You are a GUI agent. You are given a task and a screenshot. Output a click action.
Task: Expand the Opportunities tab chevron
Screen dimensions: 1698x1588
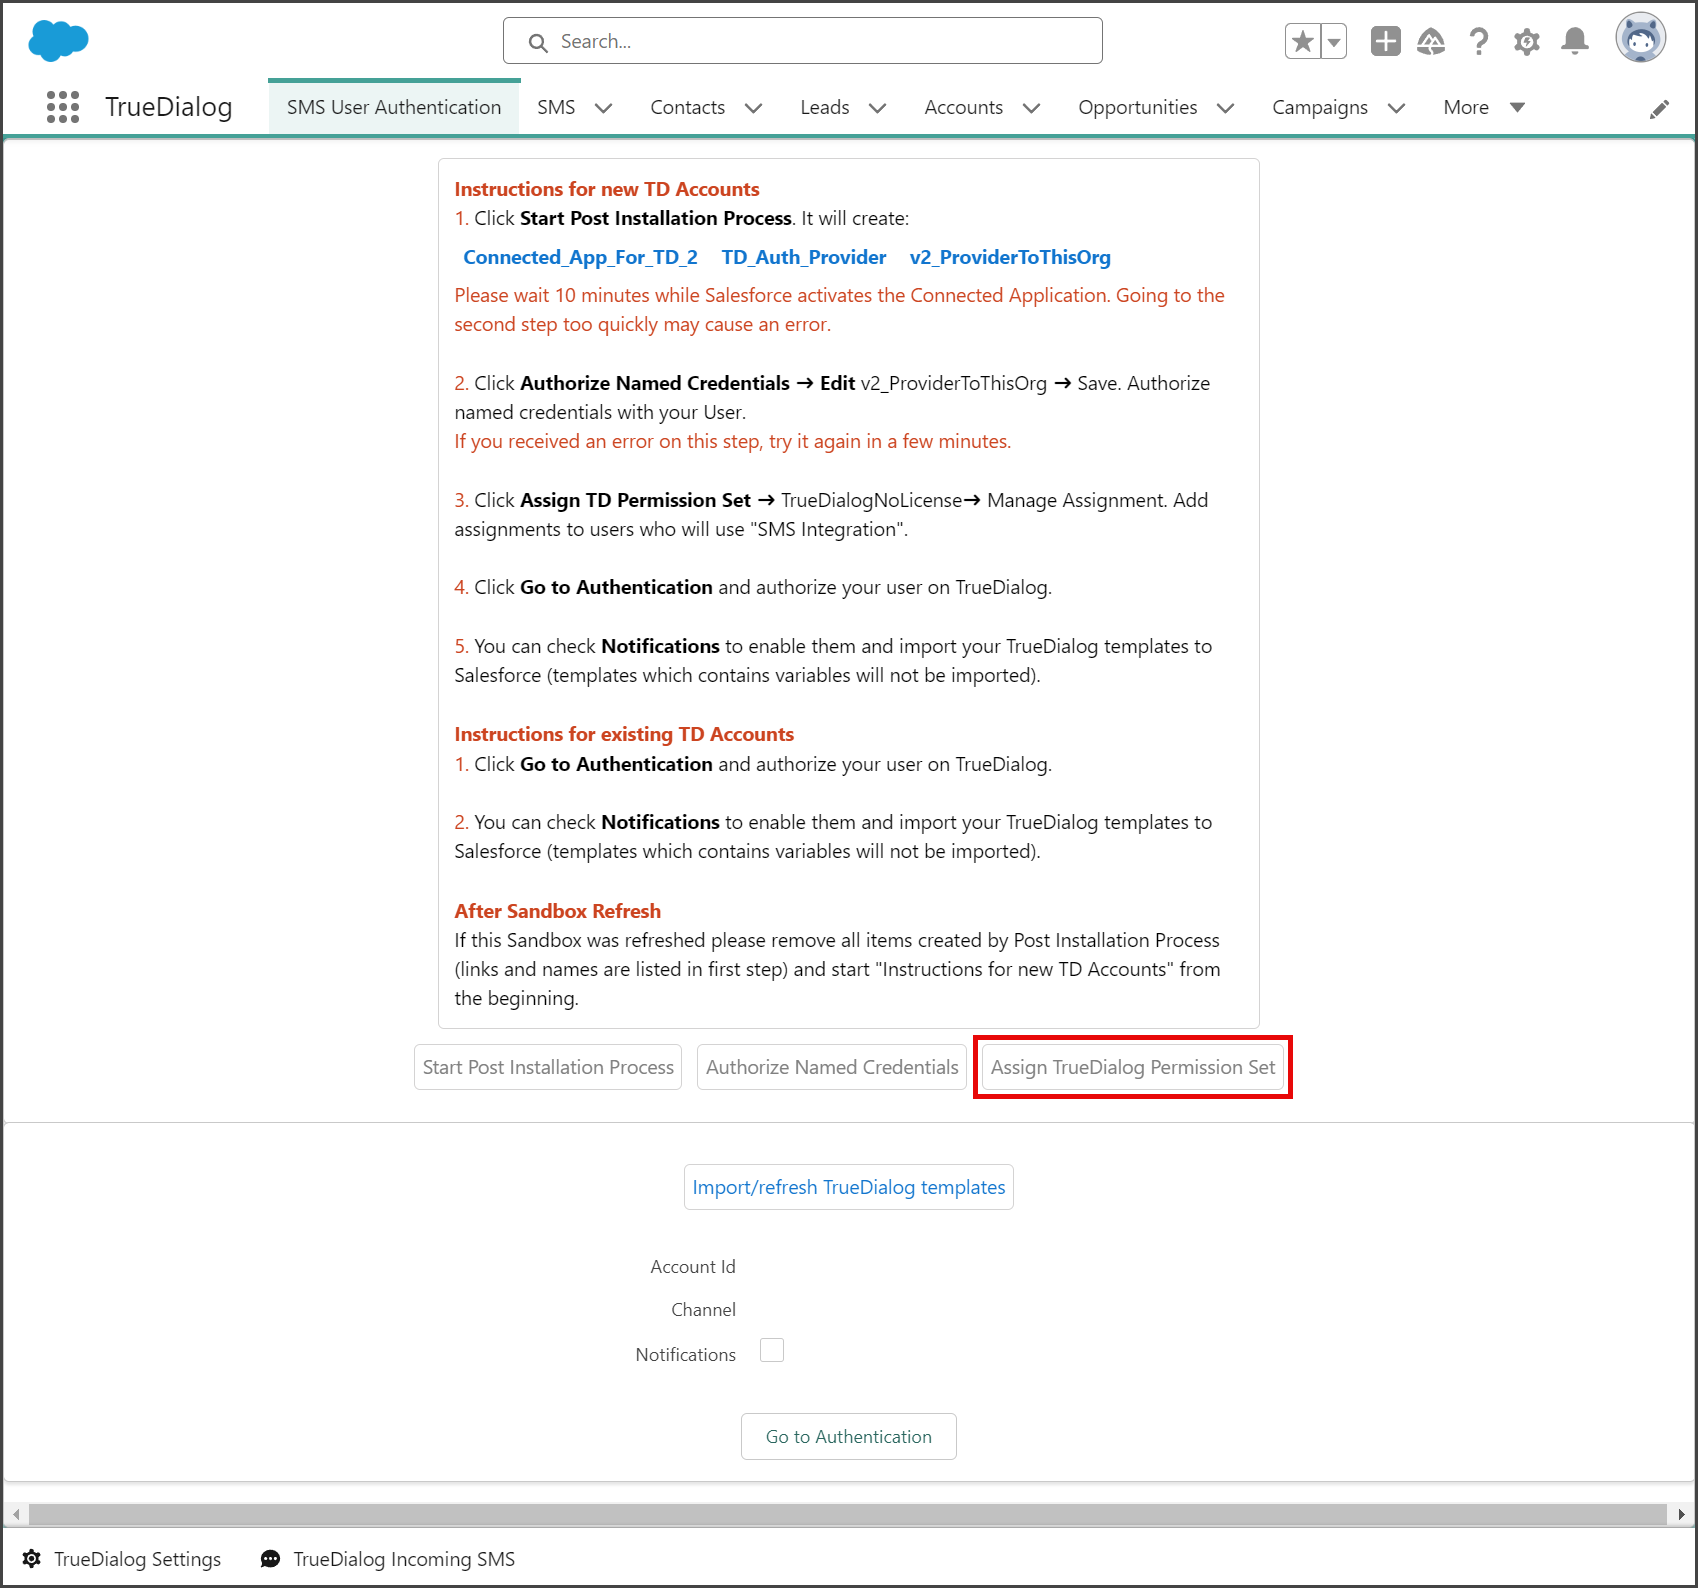pos(1225,108)
